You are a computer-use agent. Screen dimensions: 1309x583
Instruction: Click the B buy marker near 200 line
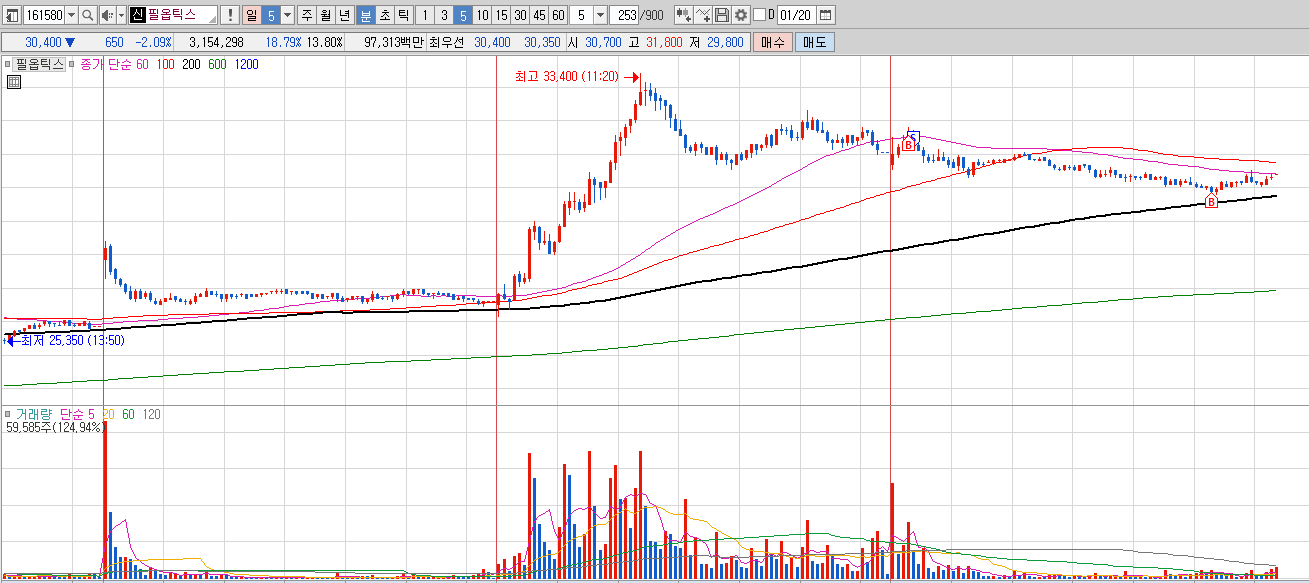coord(1211,202)
